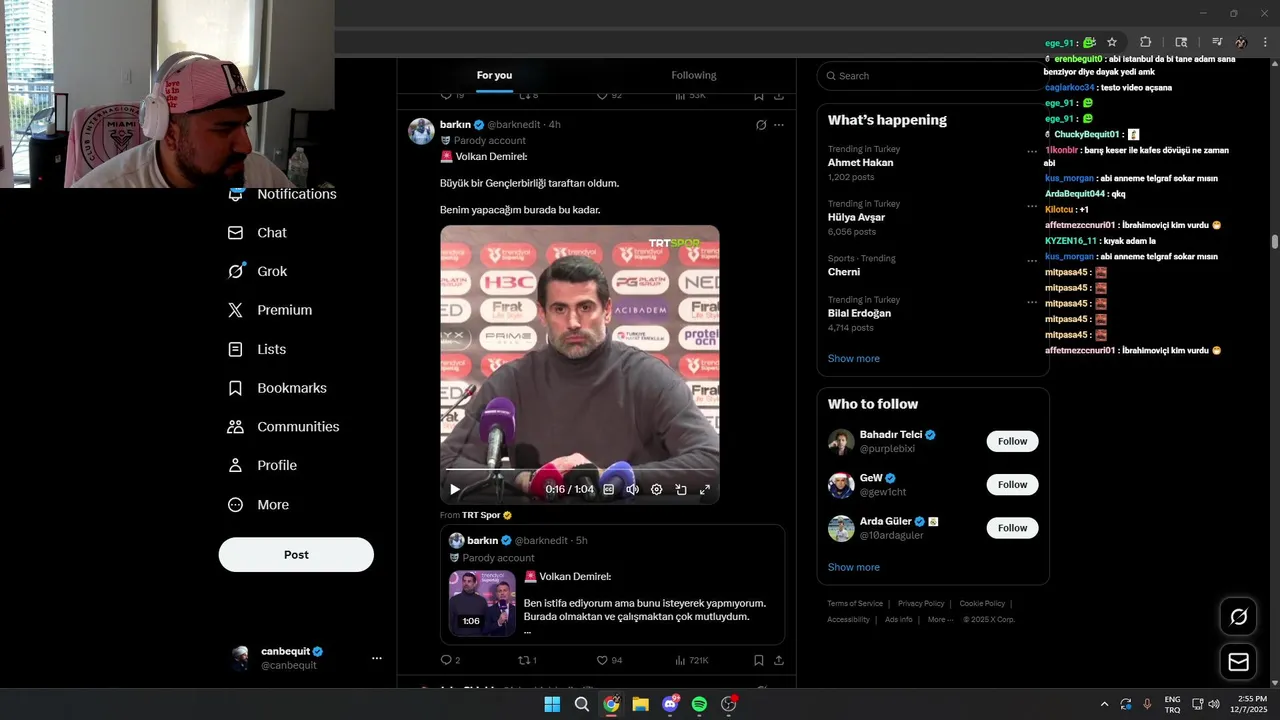Open more options for Ahmet Hakan trend
This screenshot has width=1280, height=720.
[x=1032, y=152]
